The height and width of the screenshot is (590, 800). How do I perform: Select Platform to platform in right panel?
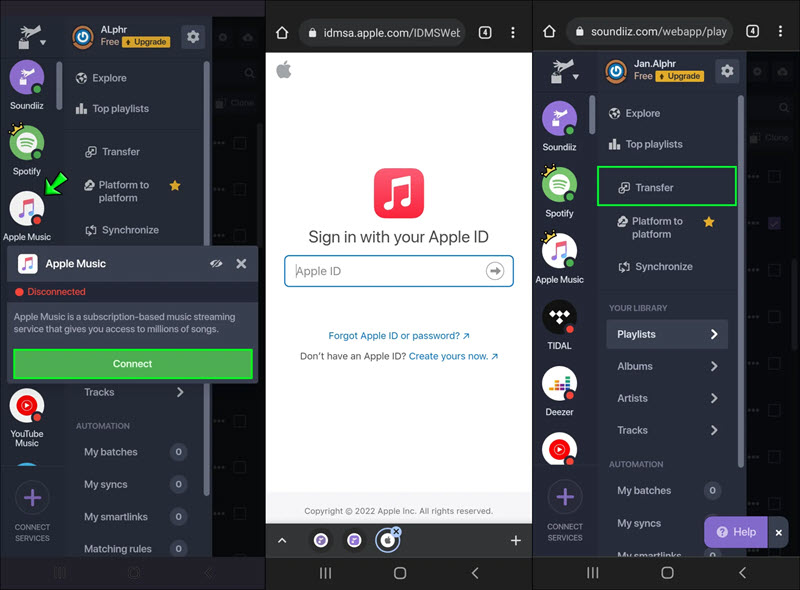pyautogui.click(x=657, y=228)
